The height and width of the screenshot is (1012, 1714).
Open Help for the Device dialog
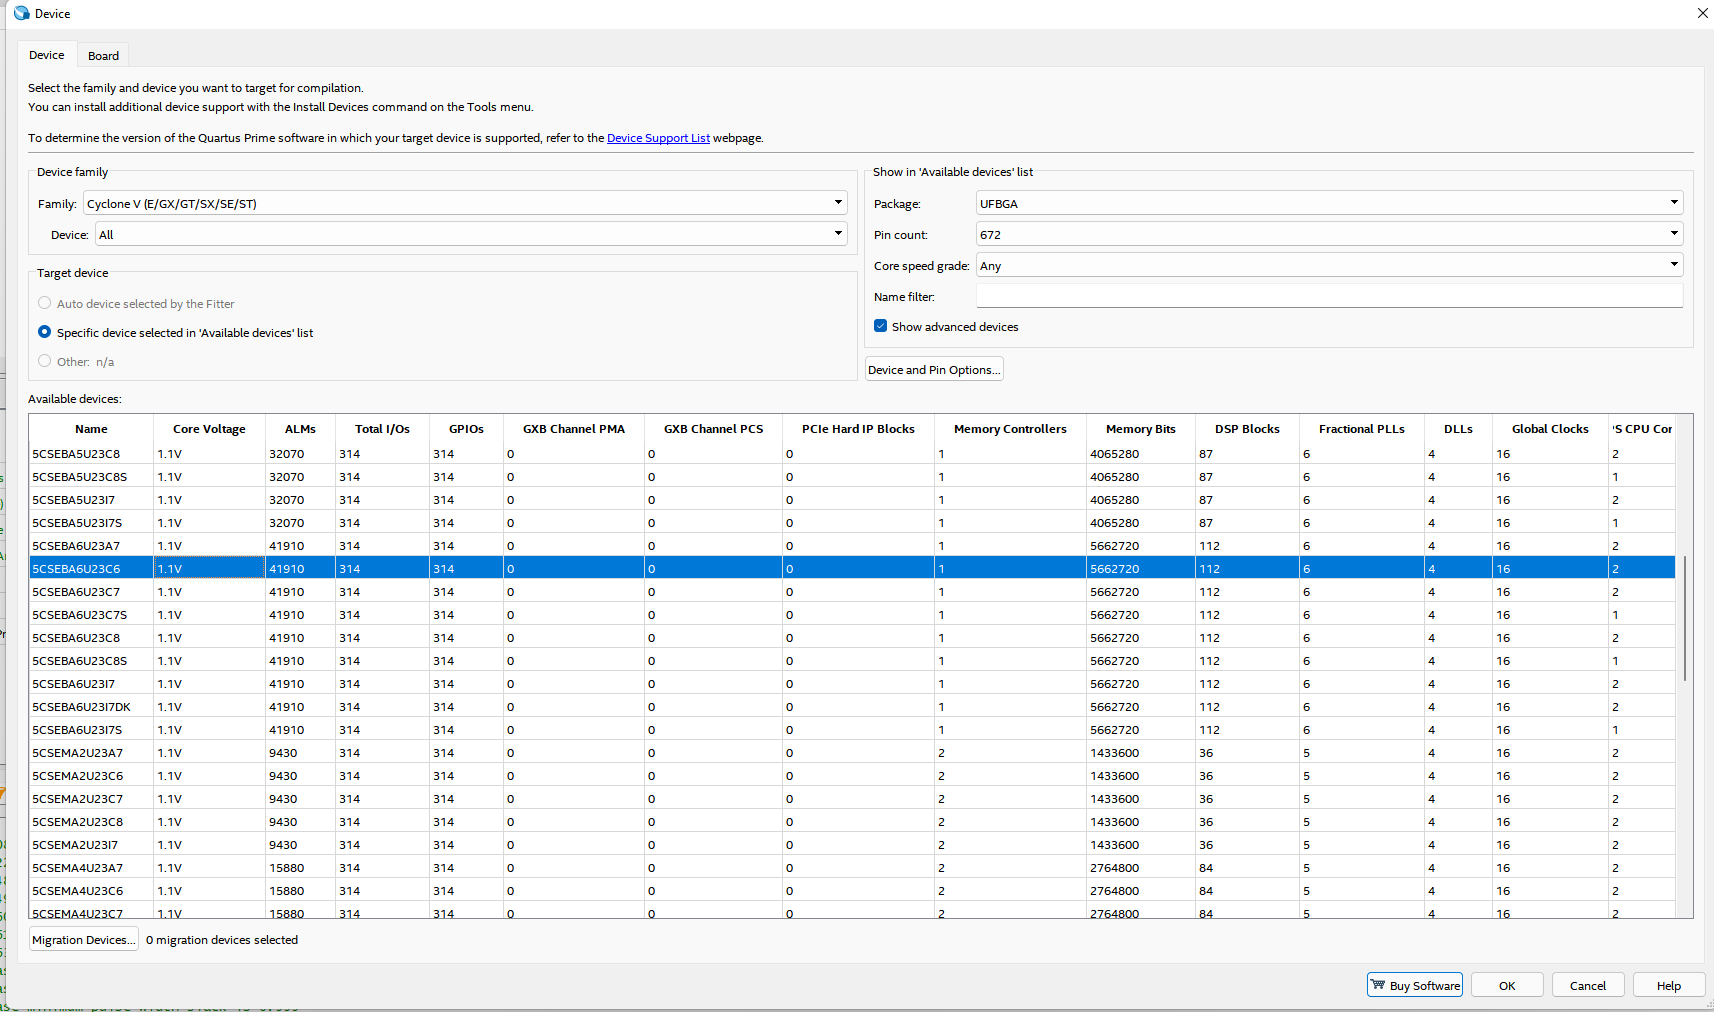1669,985
